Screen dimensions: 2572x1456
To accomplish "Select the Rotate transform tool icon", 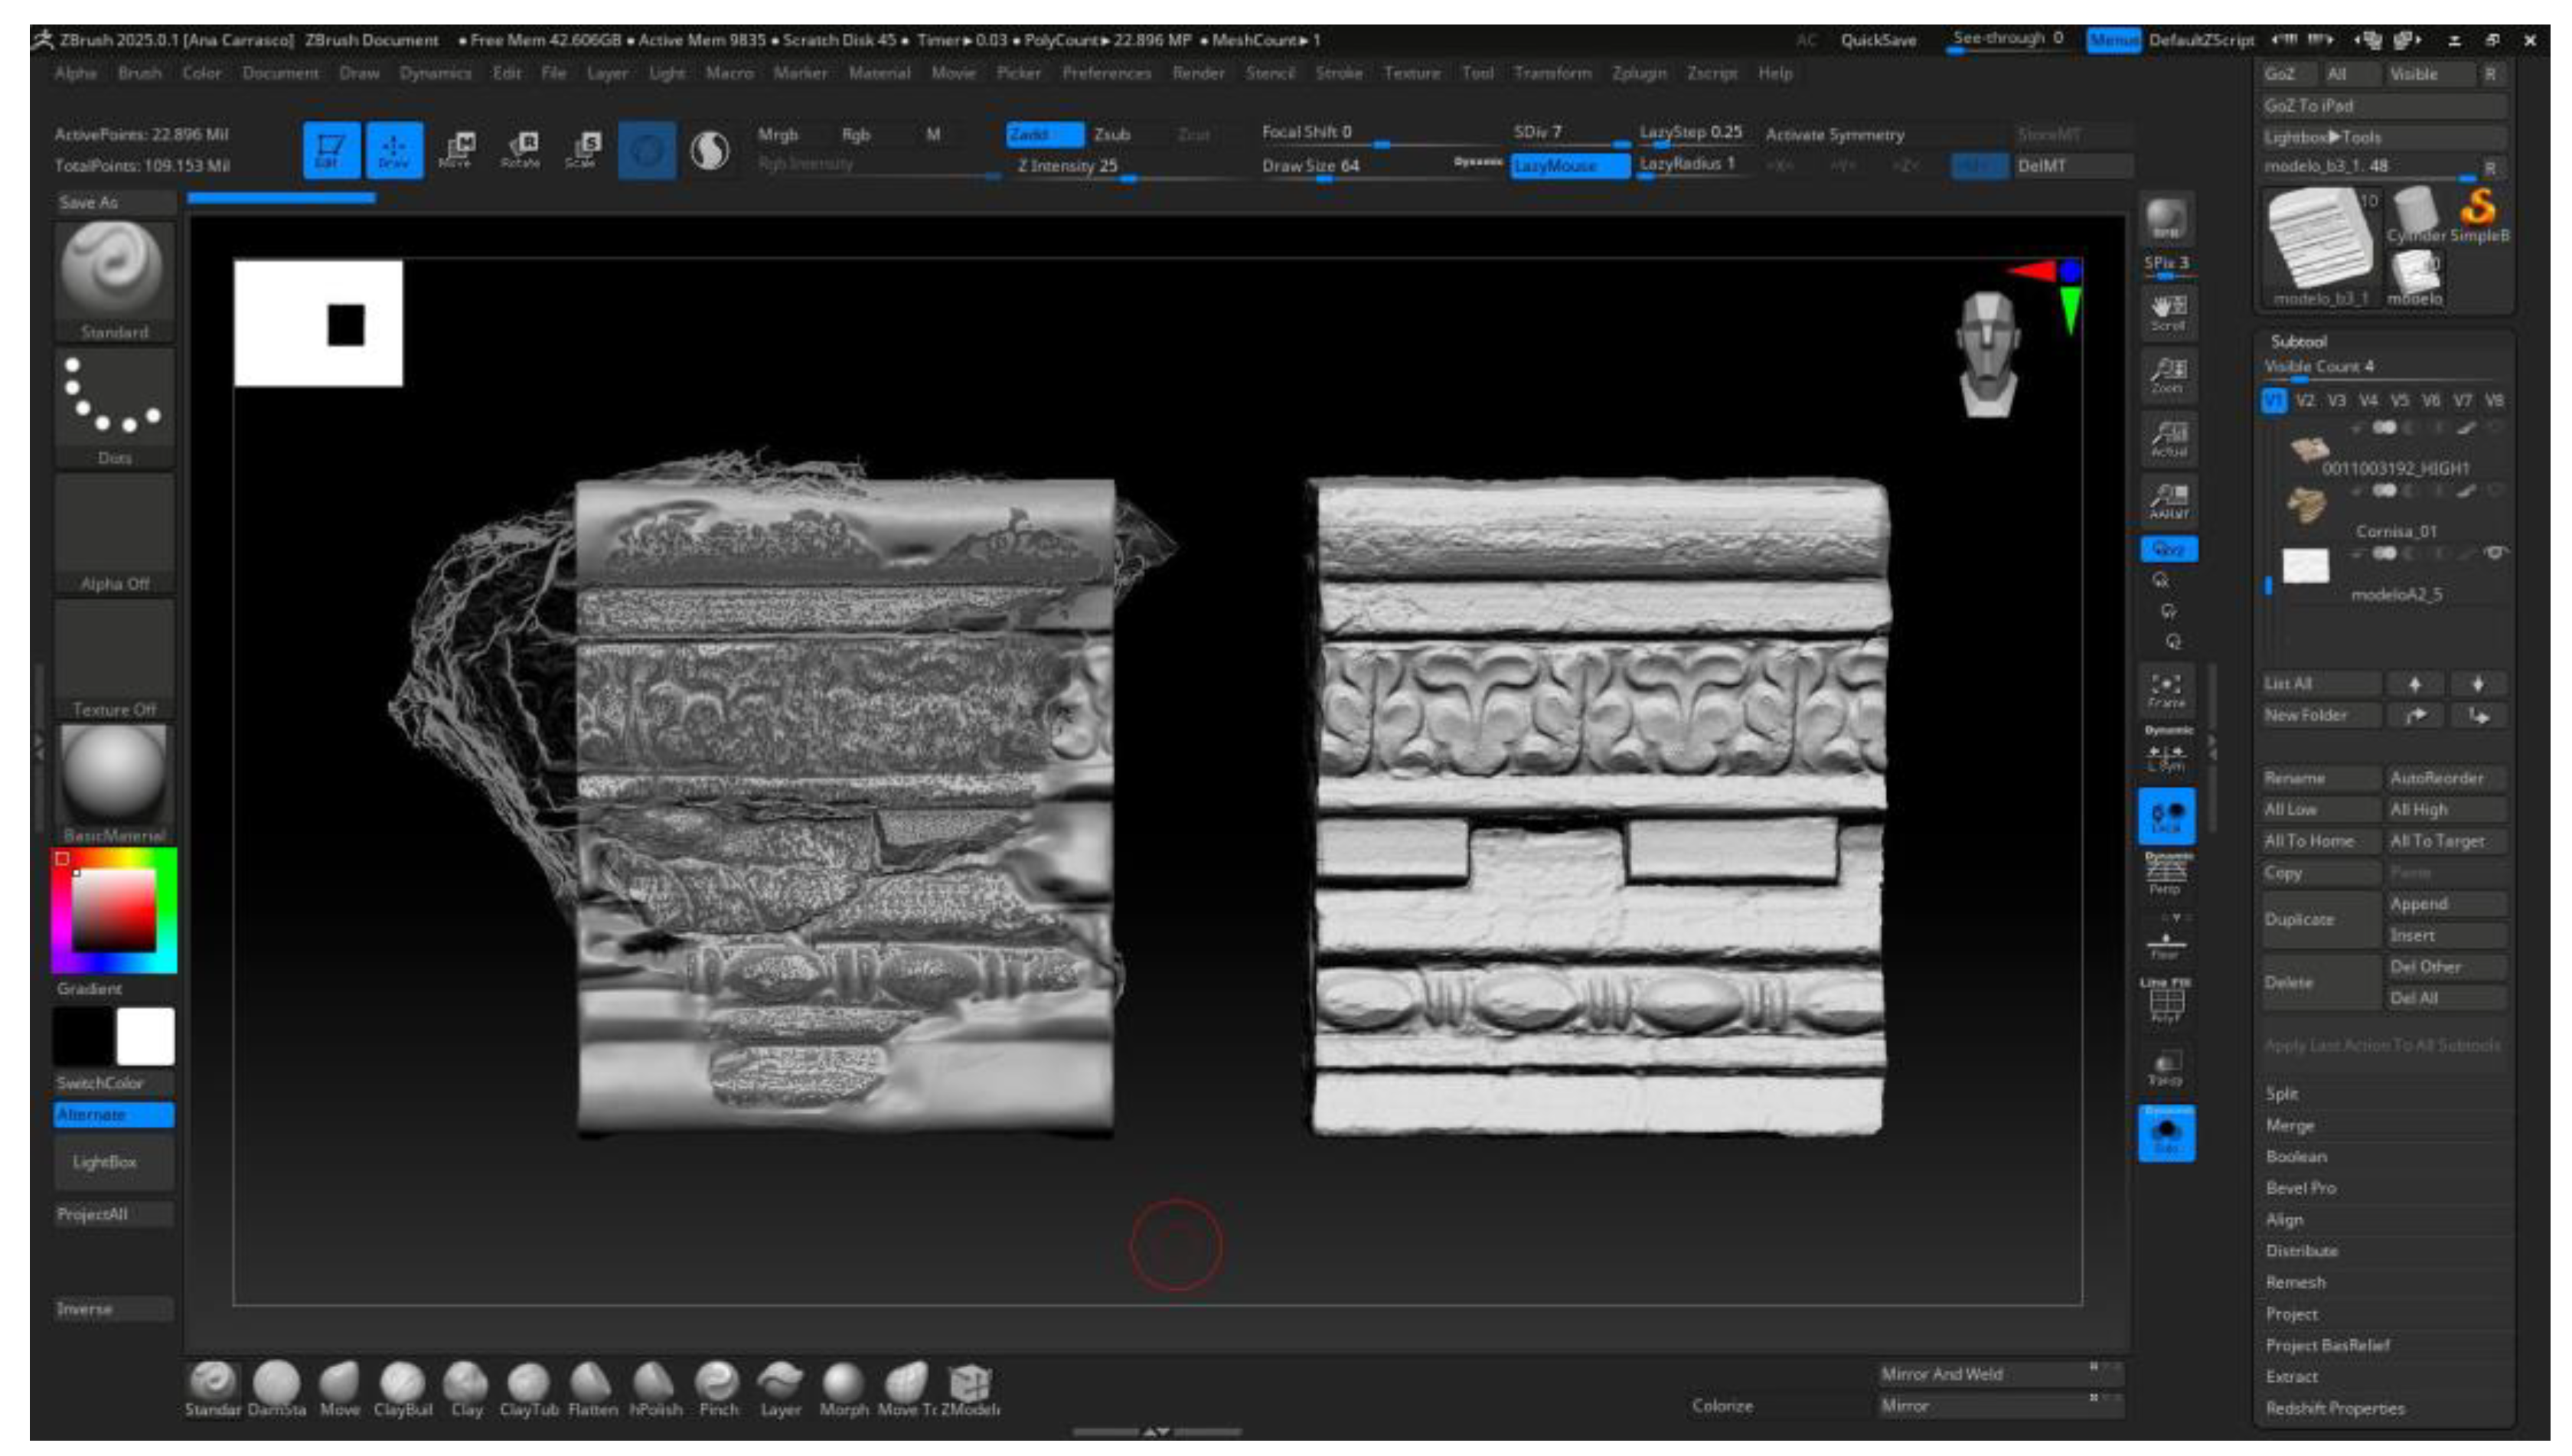I will [x=521, y=149].
